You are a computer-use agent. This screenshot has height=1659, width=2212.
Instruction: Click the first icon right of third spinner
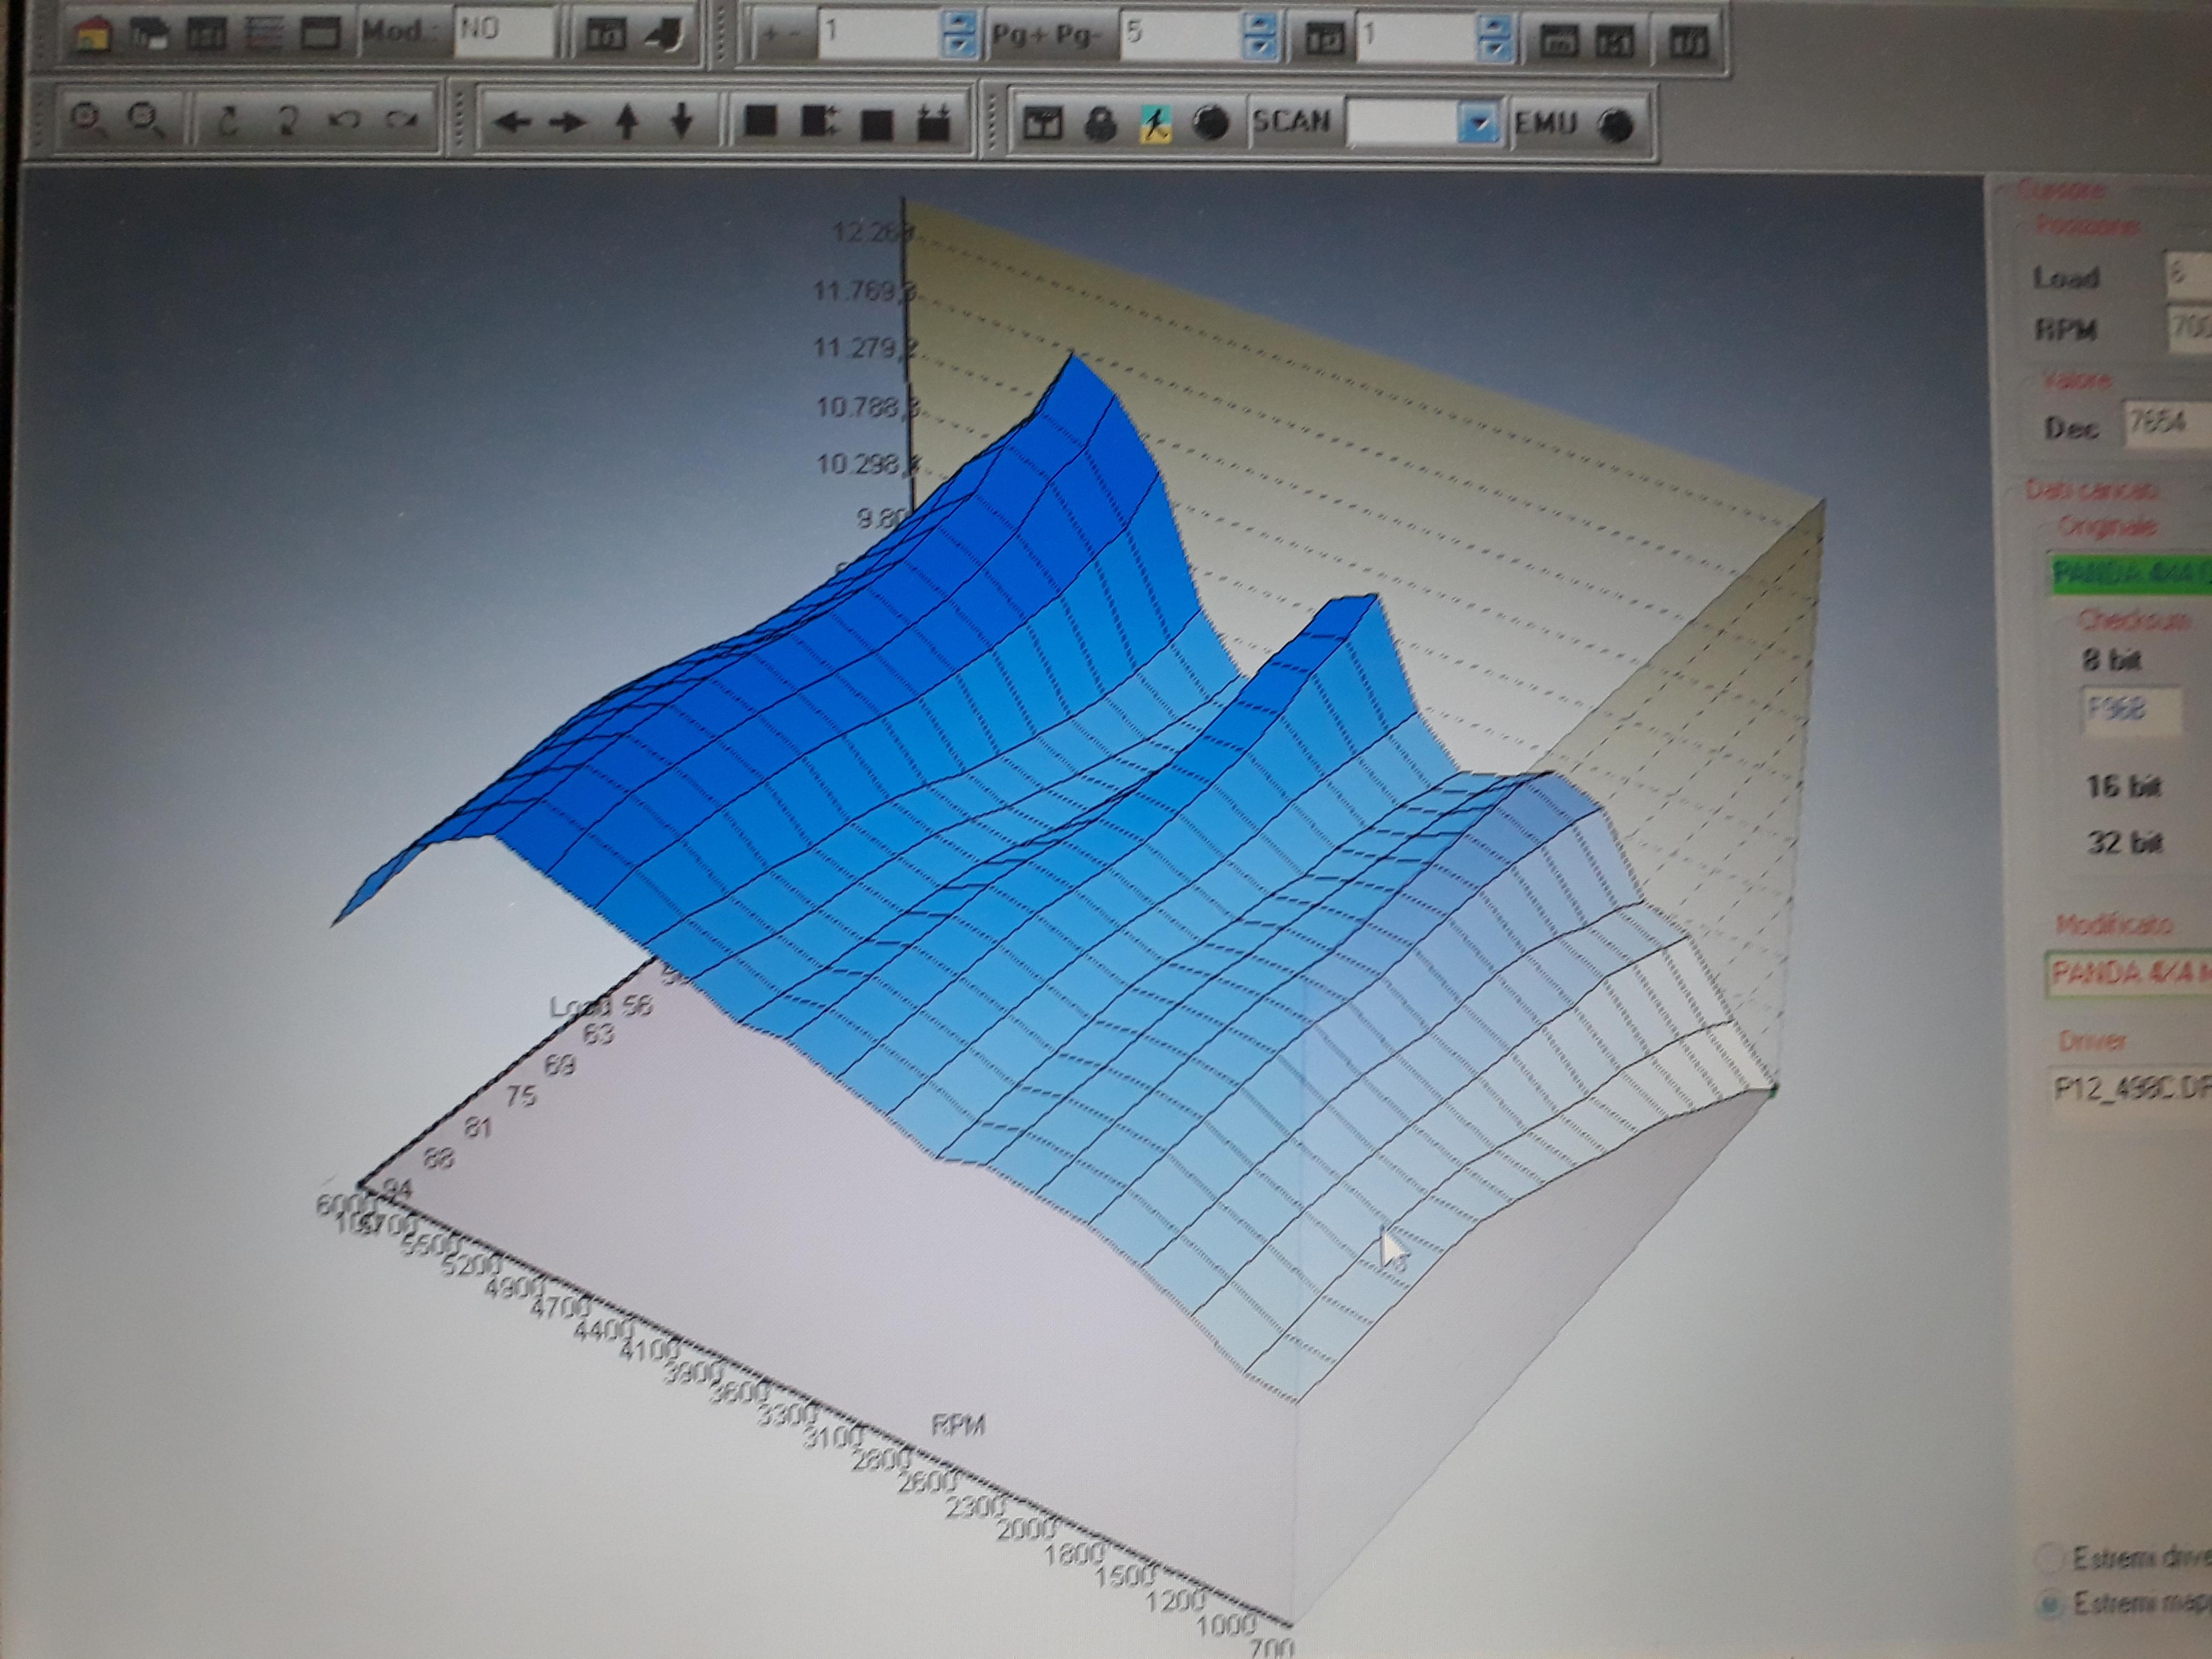tap(1558, 40)
